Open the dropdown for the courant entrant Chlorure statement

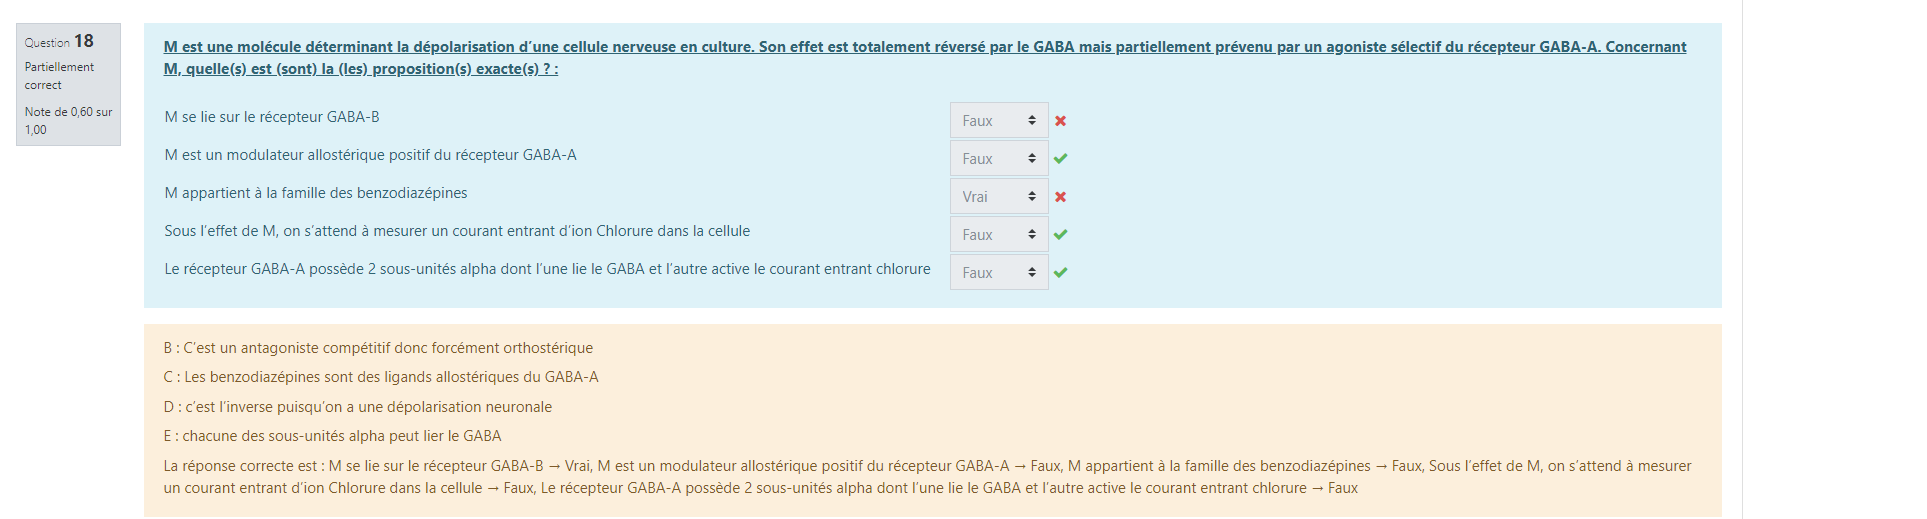(x=999, y=235)
